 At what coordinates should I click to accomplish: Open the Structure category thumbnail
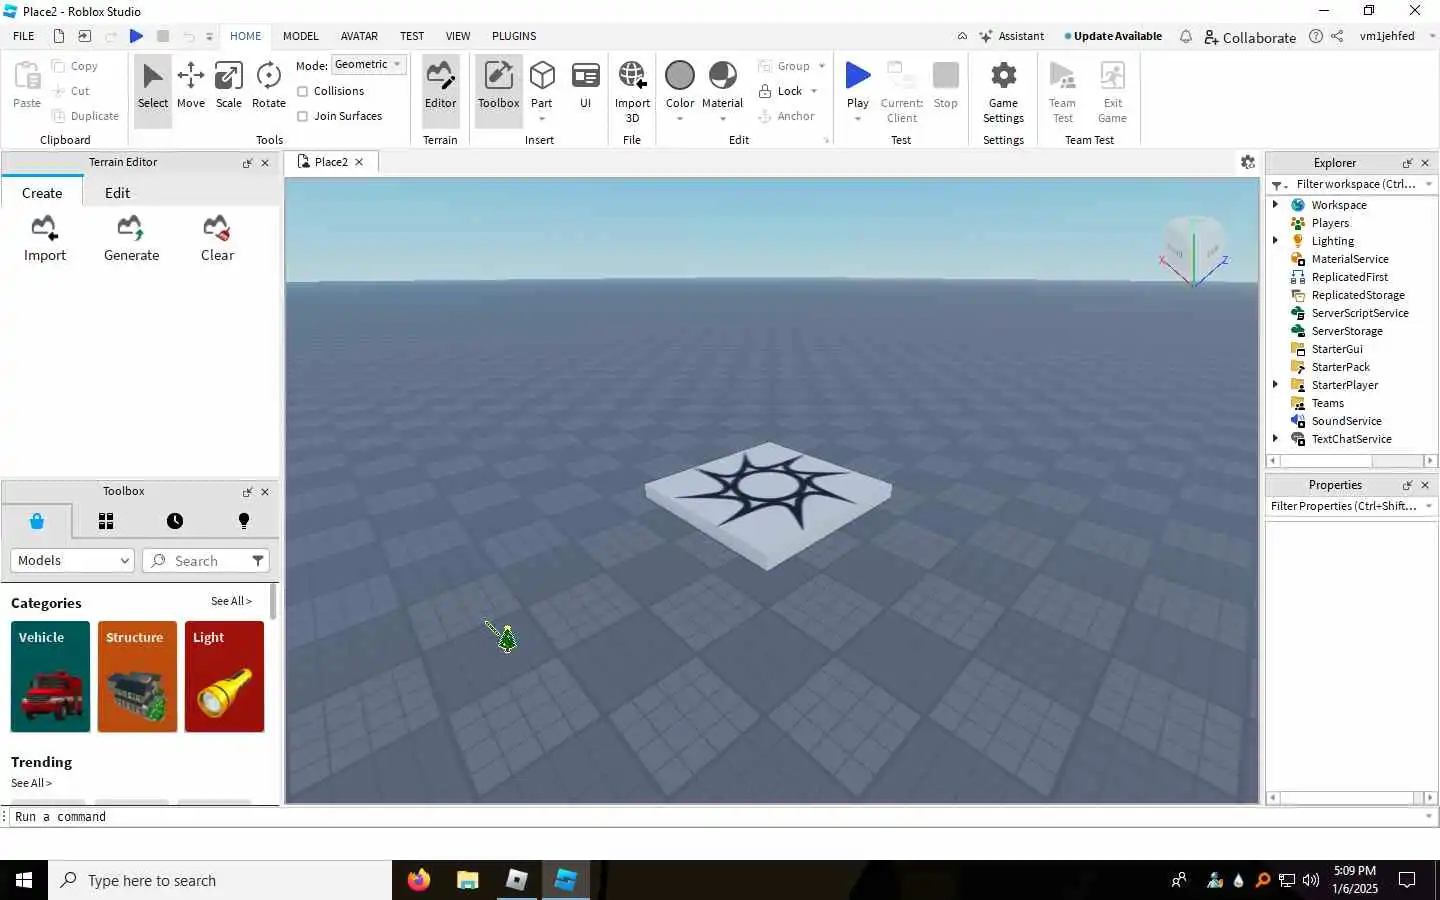click(x=137, y=677)
